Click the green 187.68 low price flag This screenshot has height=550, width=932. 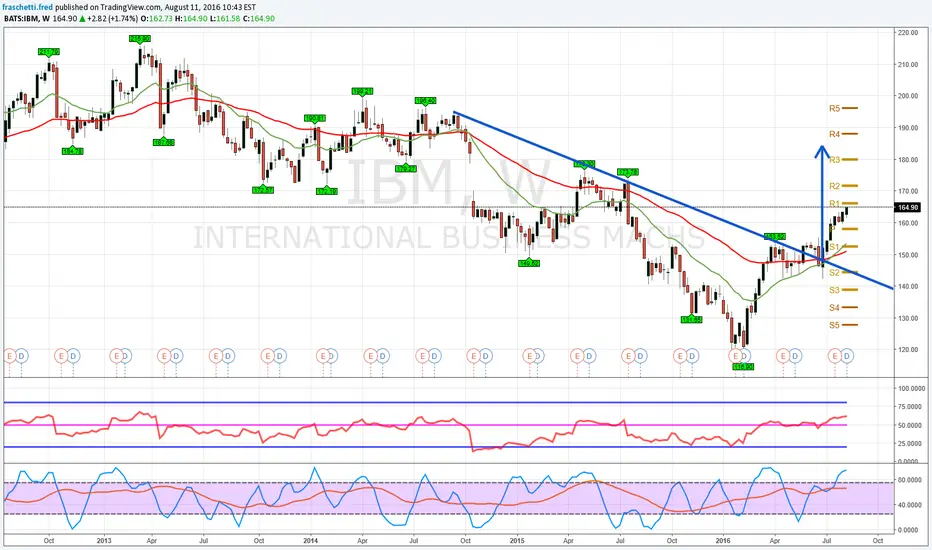point(163,142)
